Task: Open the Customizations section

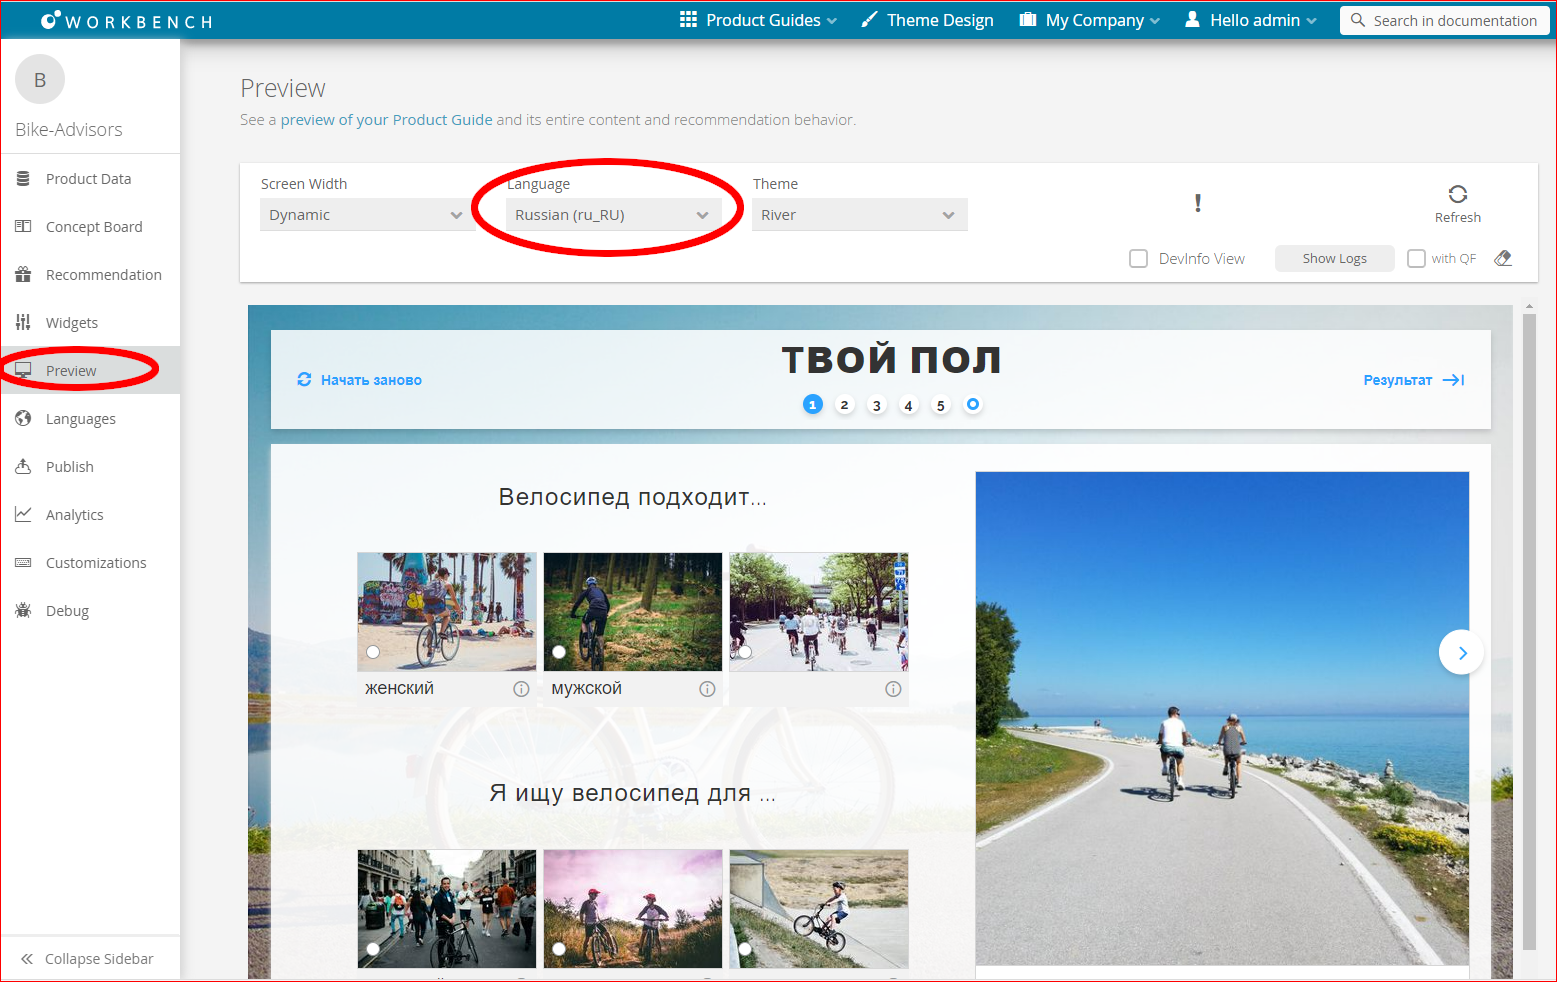Action: point(90,563)
